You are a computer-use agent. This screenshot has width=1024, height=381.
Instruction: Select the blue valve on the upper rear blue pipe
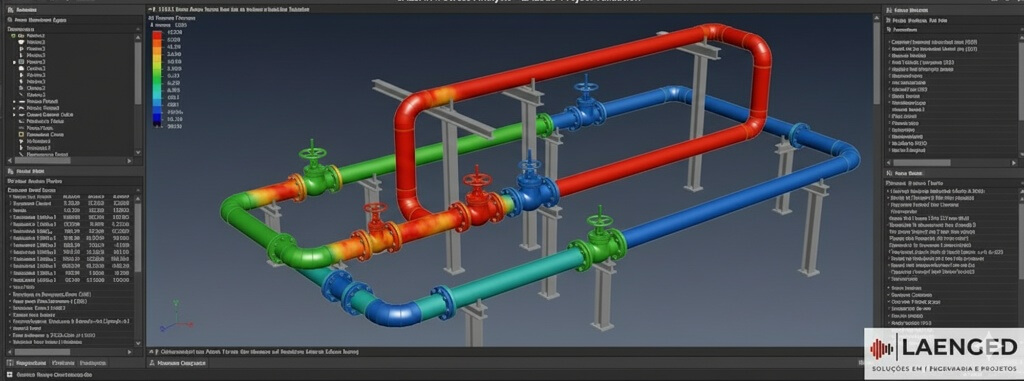pyautogui.click(x=586, y=105)
